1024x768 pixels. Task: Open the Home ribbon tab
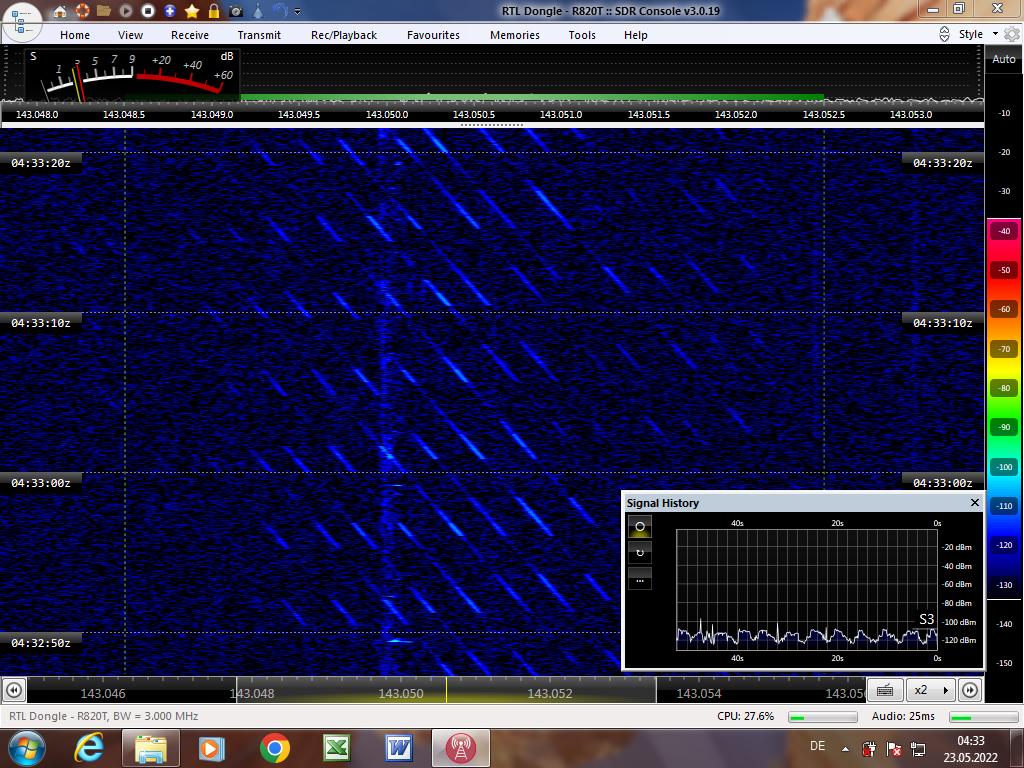(75, 35)
